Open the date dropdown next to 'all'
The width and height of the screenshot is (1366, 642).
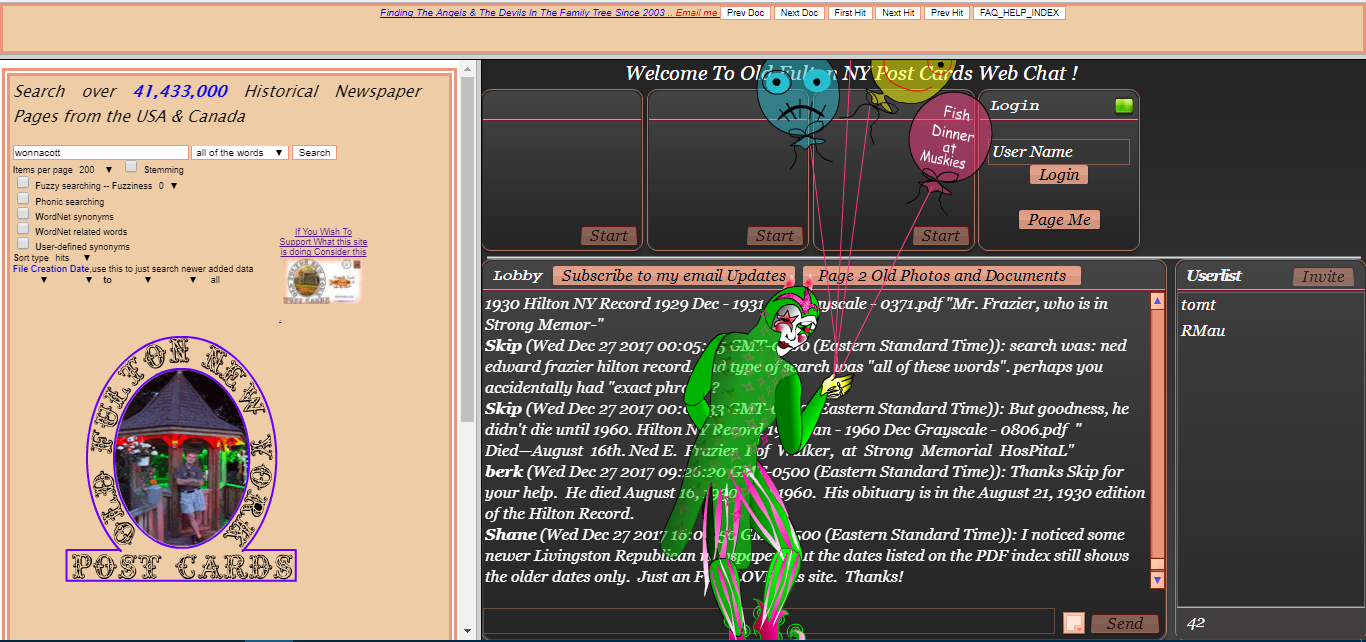[194, 280]
